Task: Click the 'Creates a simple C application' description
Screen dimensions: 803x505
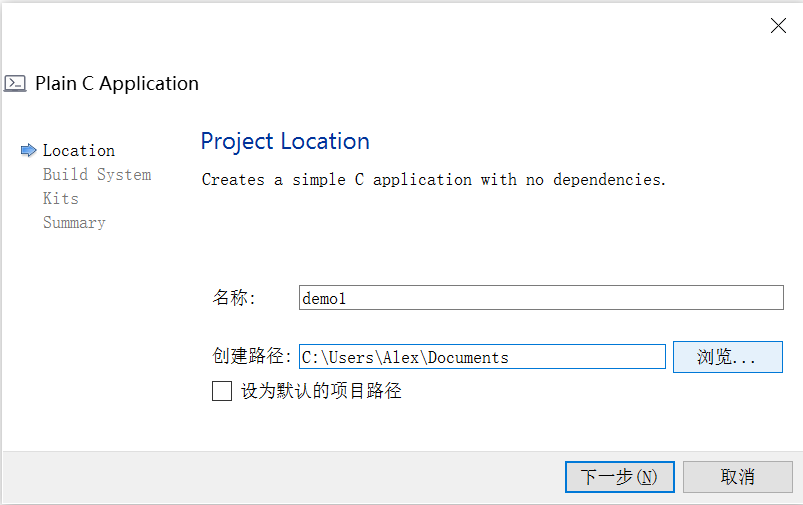Action: coord(434,180)
